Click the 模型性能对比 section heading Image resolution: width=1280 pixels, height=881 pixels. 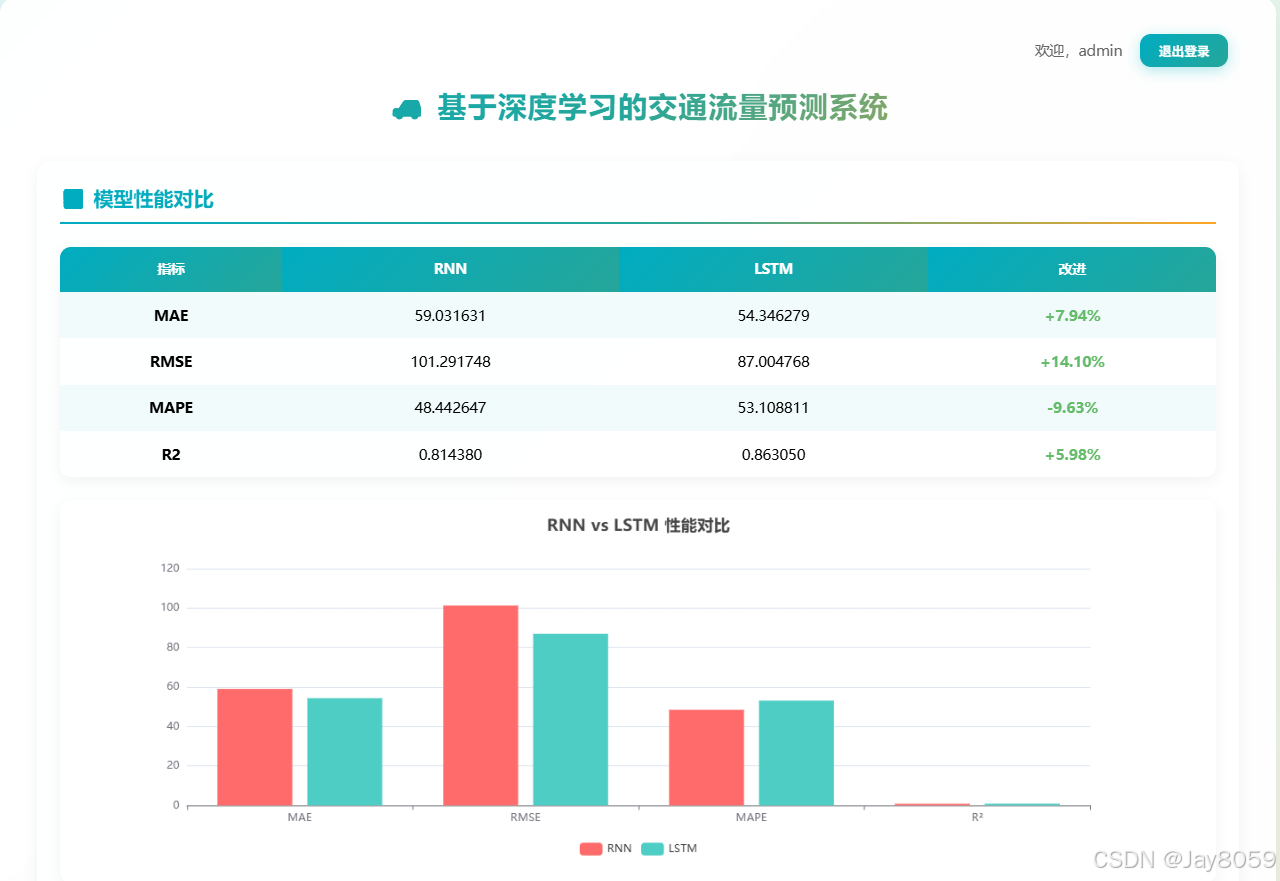coord(153,199)
